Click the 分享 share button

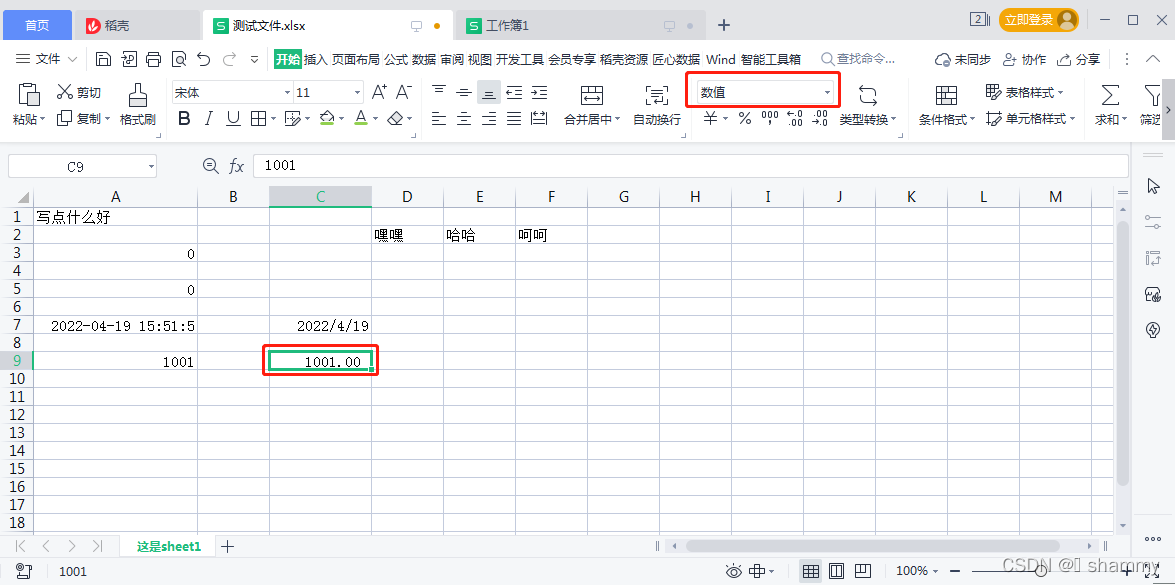coord(1079,59)
